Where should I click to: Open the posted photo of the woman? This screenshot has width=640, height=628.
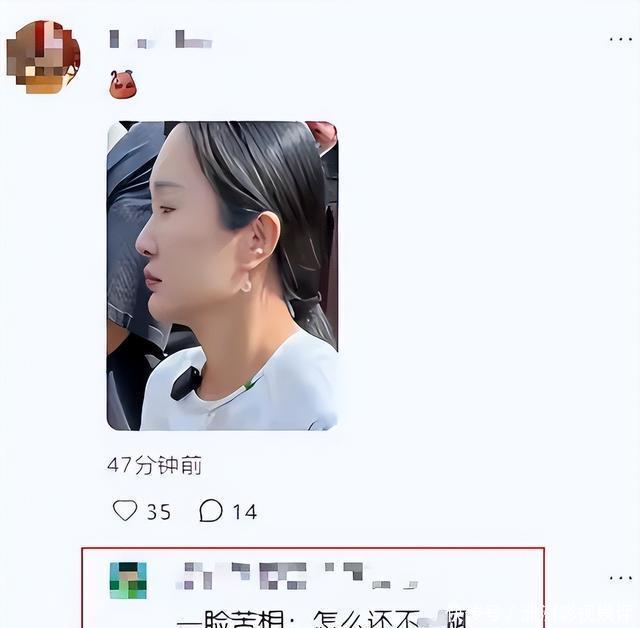[x=222, y=276]
